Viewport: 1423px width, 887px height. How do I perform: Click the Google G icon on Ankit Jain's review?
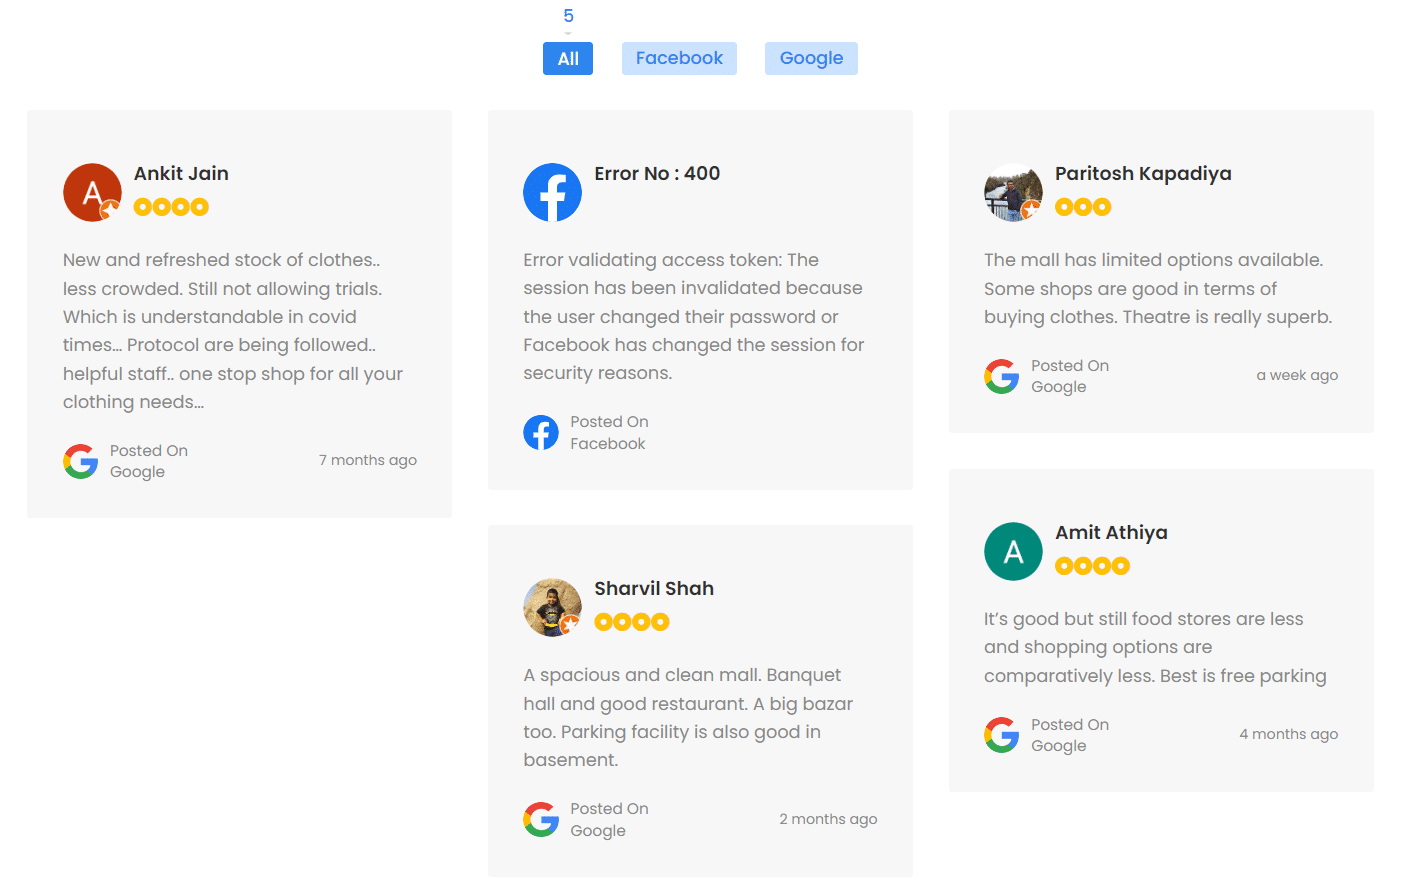pos(80,461)
